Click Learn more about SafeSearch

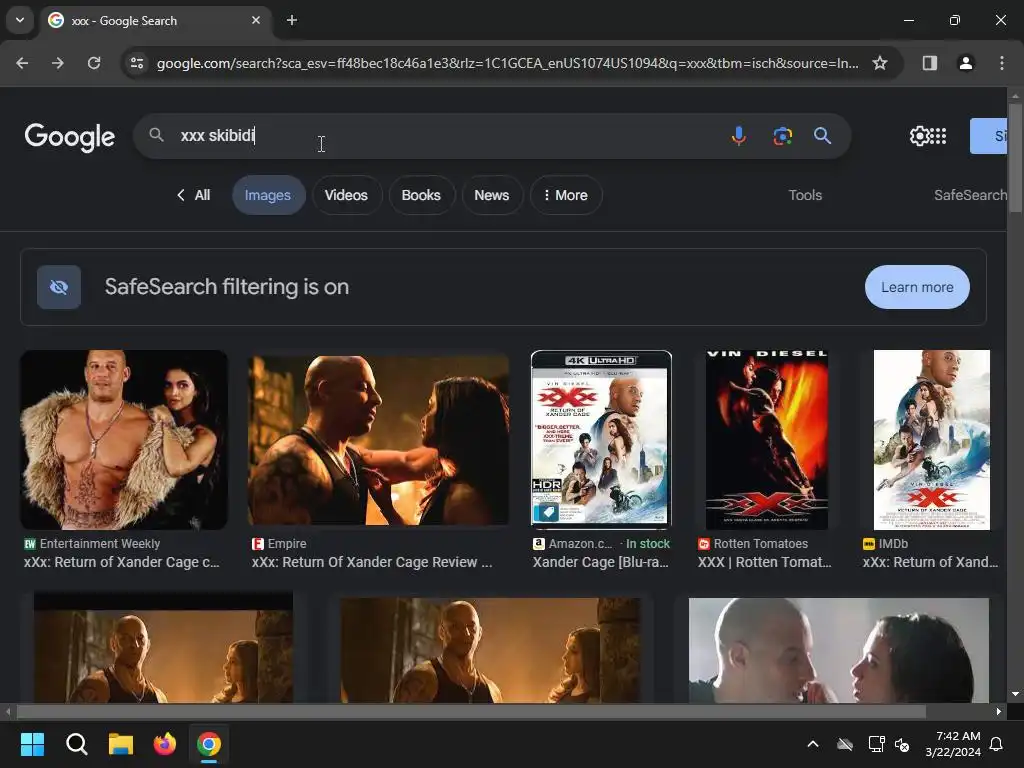(x=917, y=287)
